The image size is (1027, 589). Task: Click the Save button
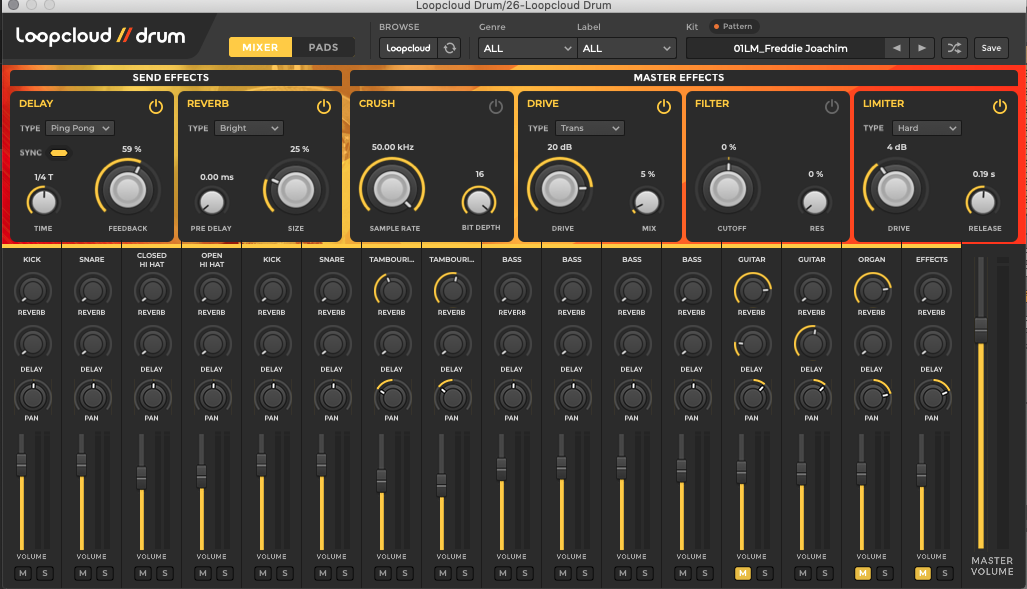click(x=991, y=48)
